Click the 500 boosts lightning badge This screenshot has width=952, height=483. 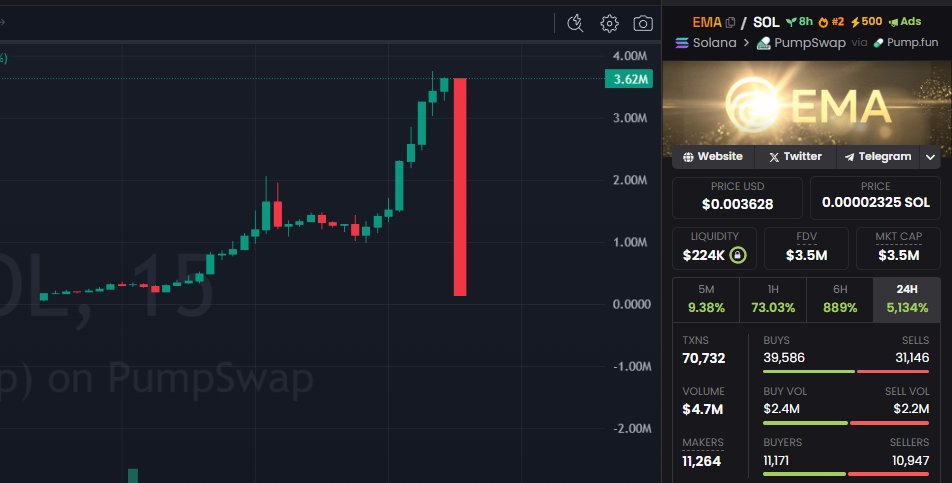click(x=865, y=22)
